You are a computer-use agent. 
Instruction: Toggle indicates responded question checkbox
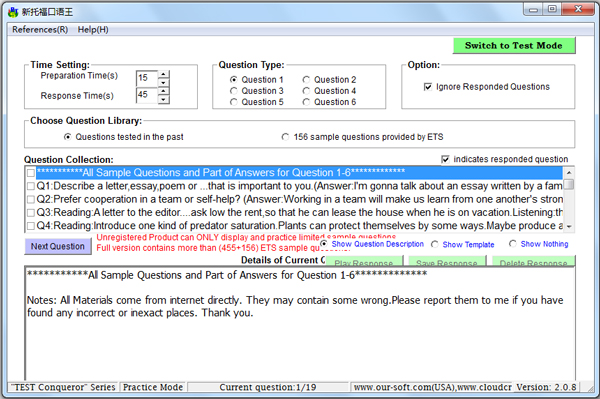click(x=445, y=159)
